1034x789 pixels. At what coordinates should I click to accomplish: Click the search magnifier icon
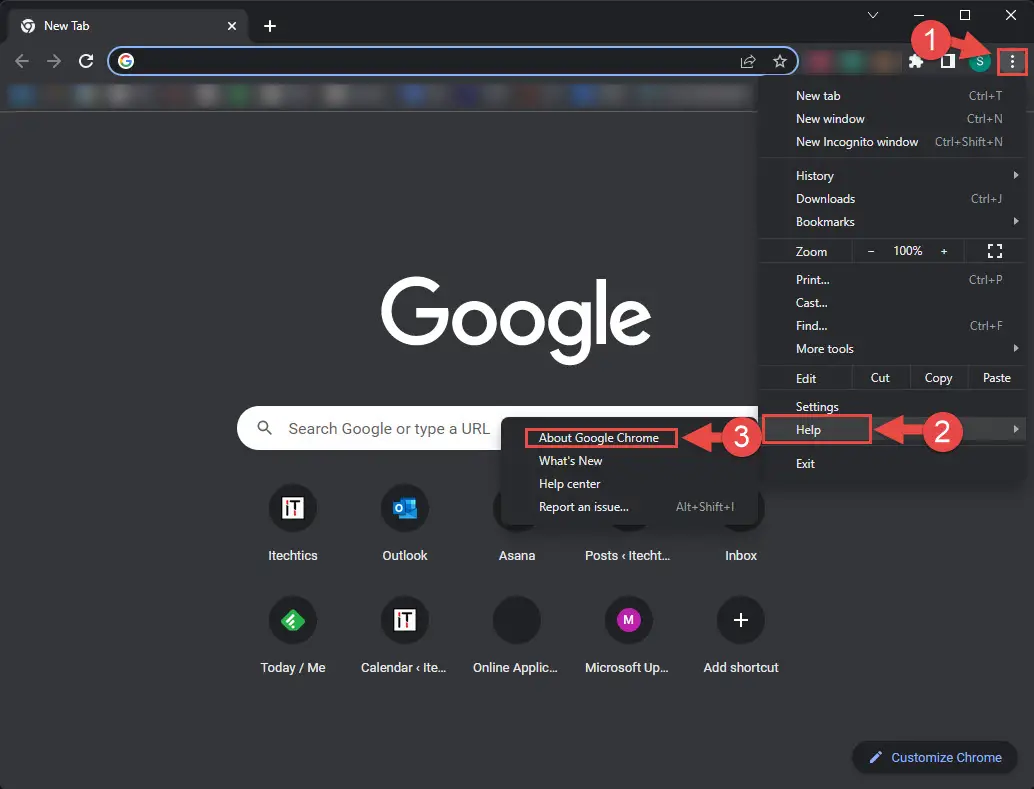(x=264, y=428)
